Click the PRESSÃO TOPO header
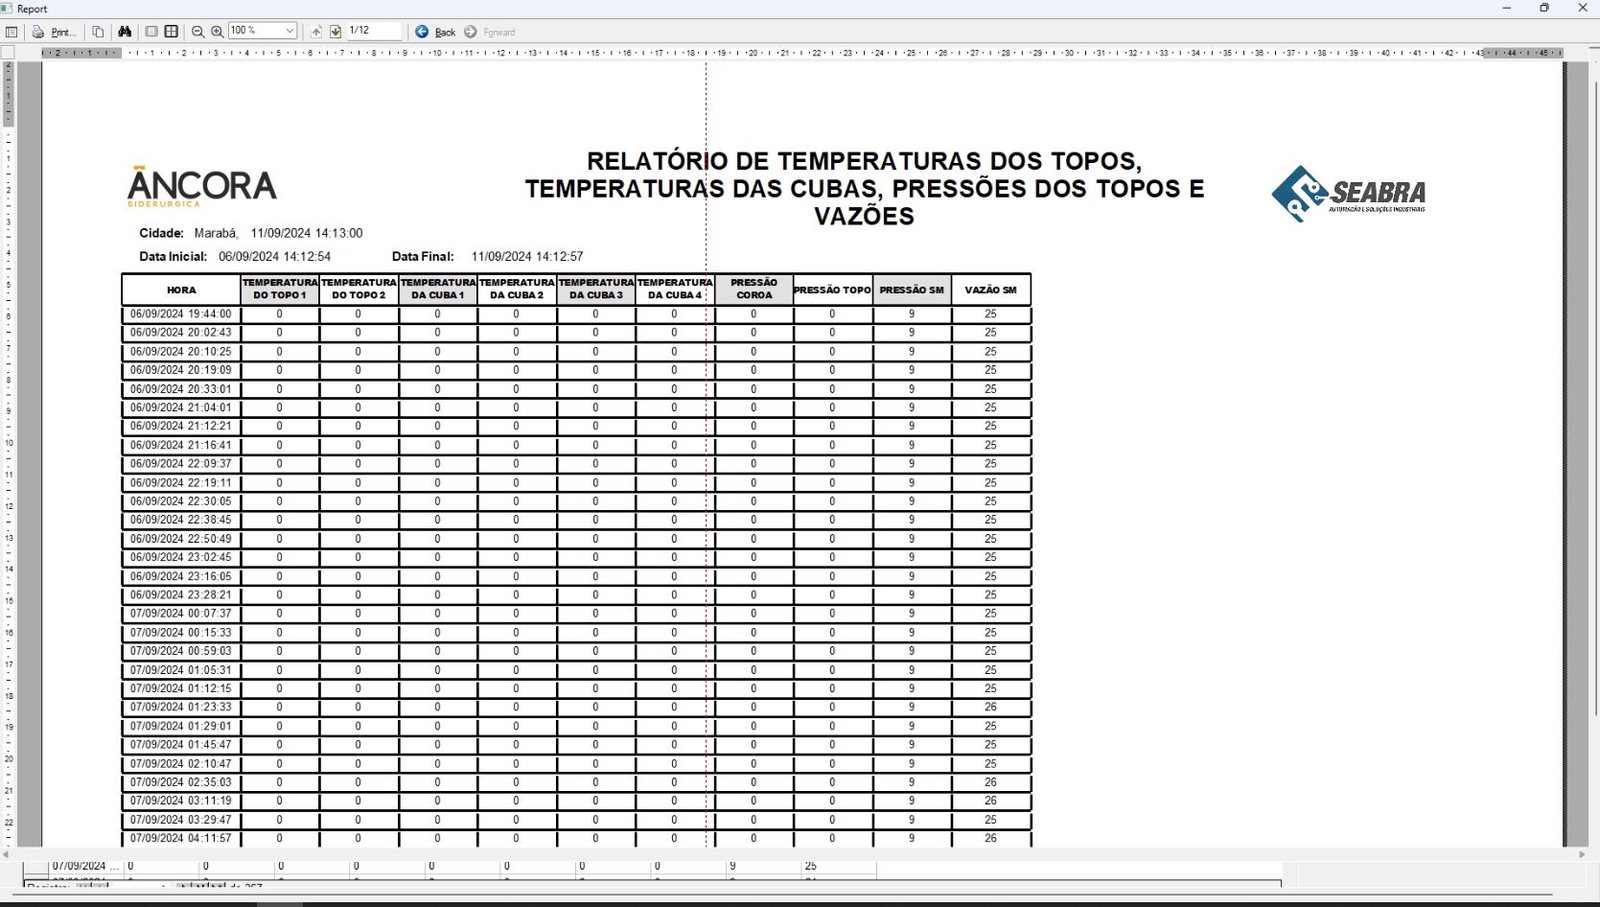The height and width of the screenshot is (907, 1600). point(833,290)
